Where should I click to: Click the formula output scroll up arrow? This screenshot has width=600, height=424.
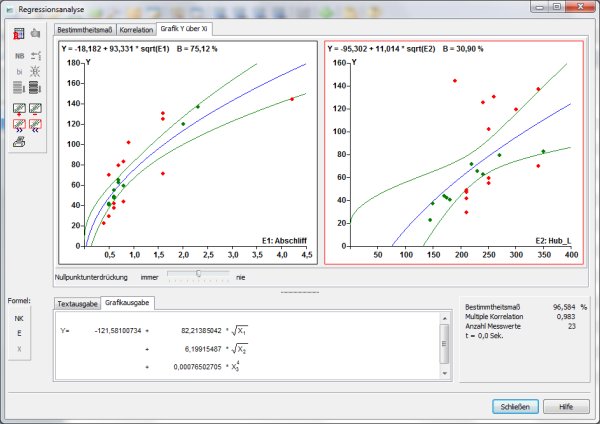pyautogui.click(x=444, y=318)
